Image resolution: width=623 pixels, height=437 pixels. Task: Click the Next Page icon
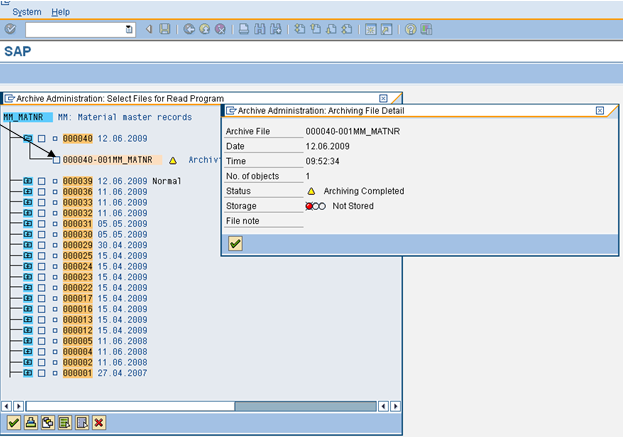(x=331, y=29)
